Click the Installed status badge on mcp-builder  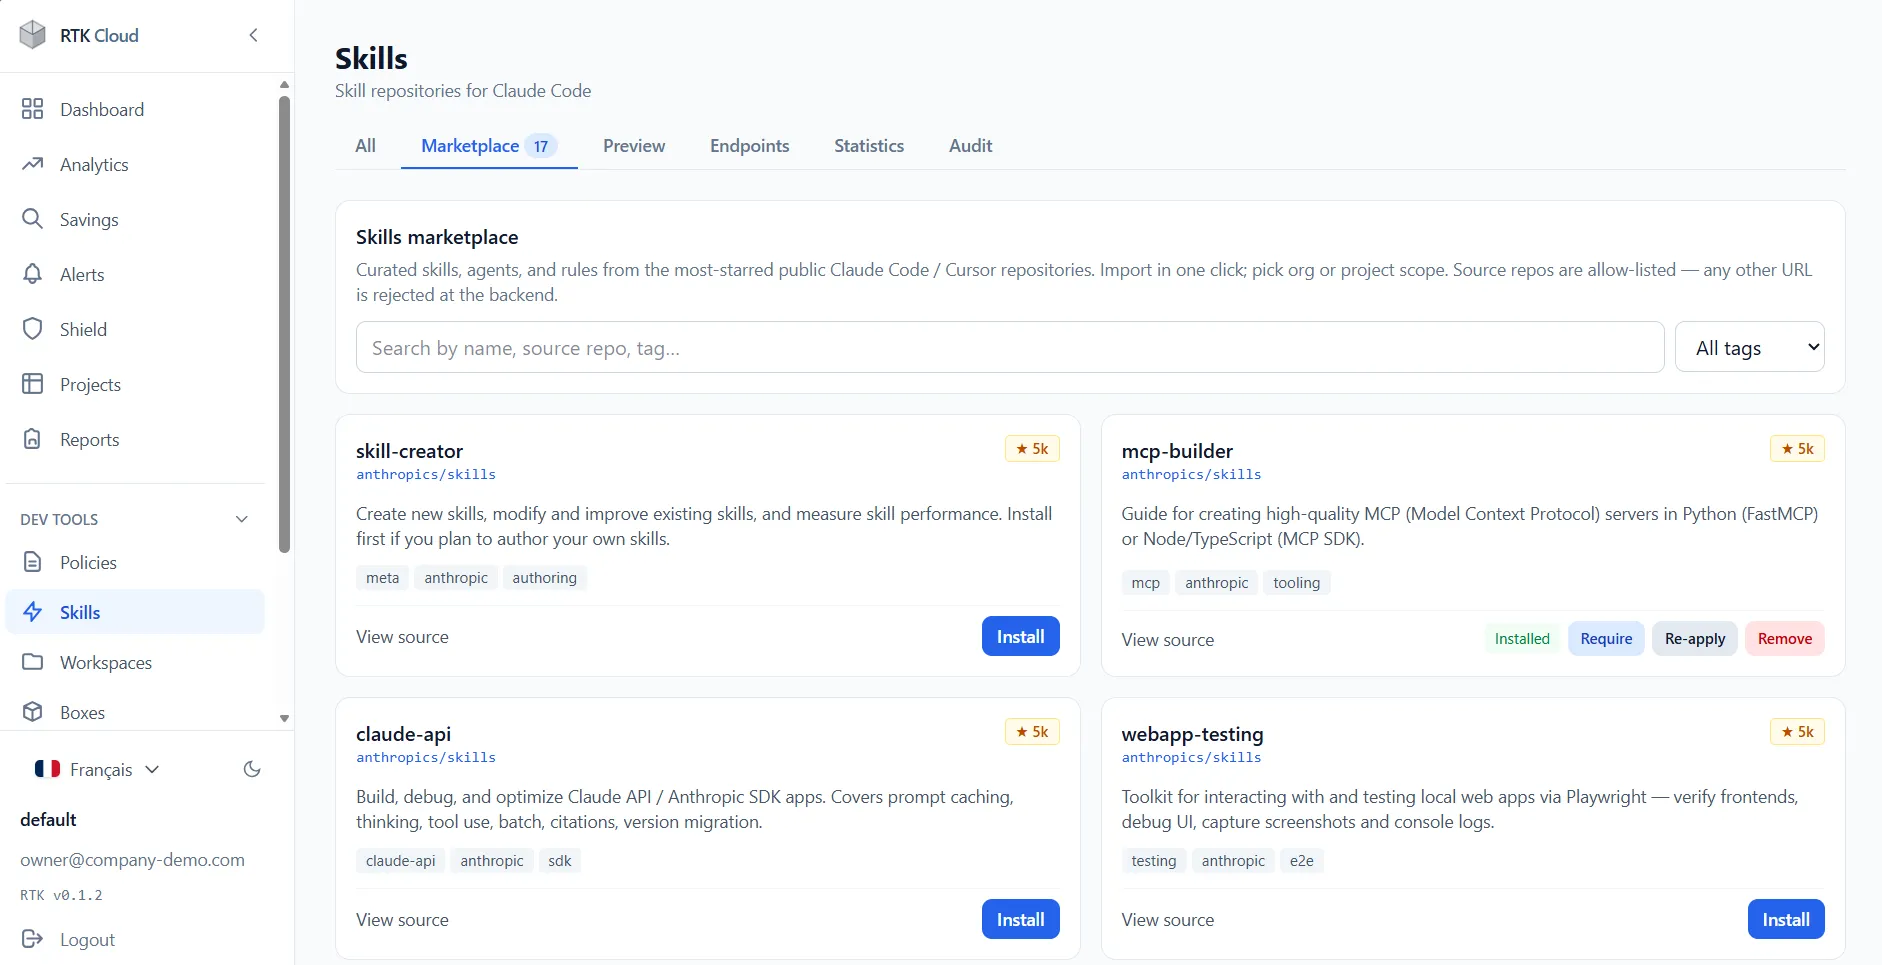(1522, 638)
